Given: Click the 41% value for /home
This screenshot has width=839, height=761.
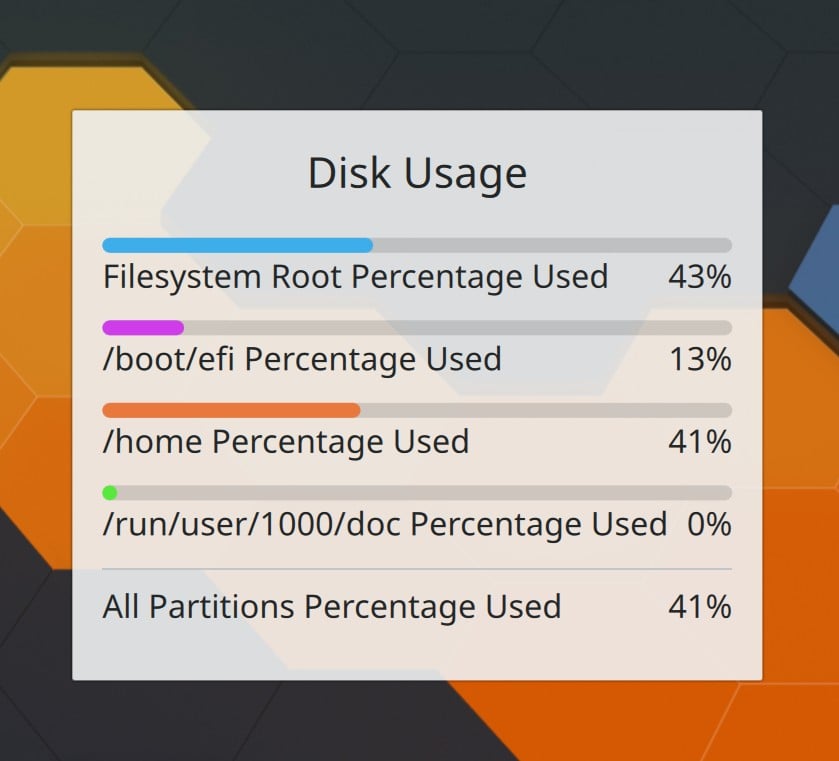Looking at the screenshot, I should click(x=701, y=441).
